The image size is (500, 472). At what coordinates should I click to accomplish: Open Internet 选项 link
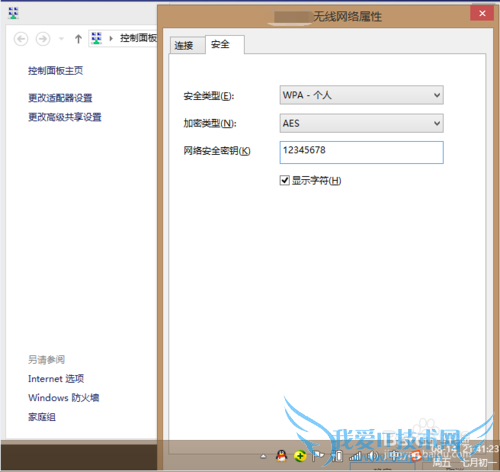point(56,379)
